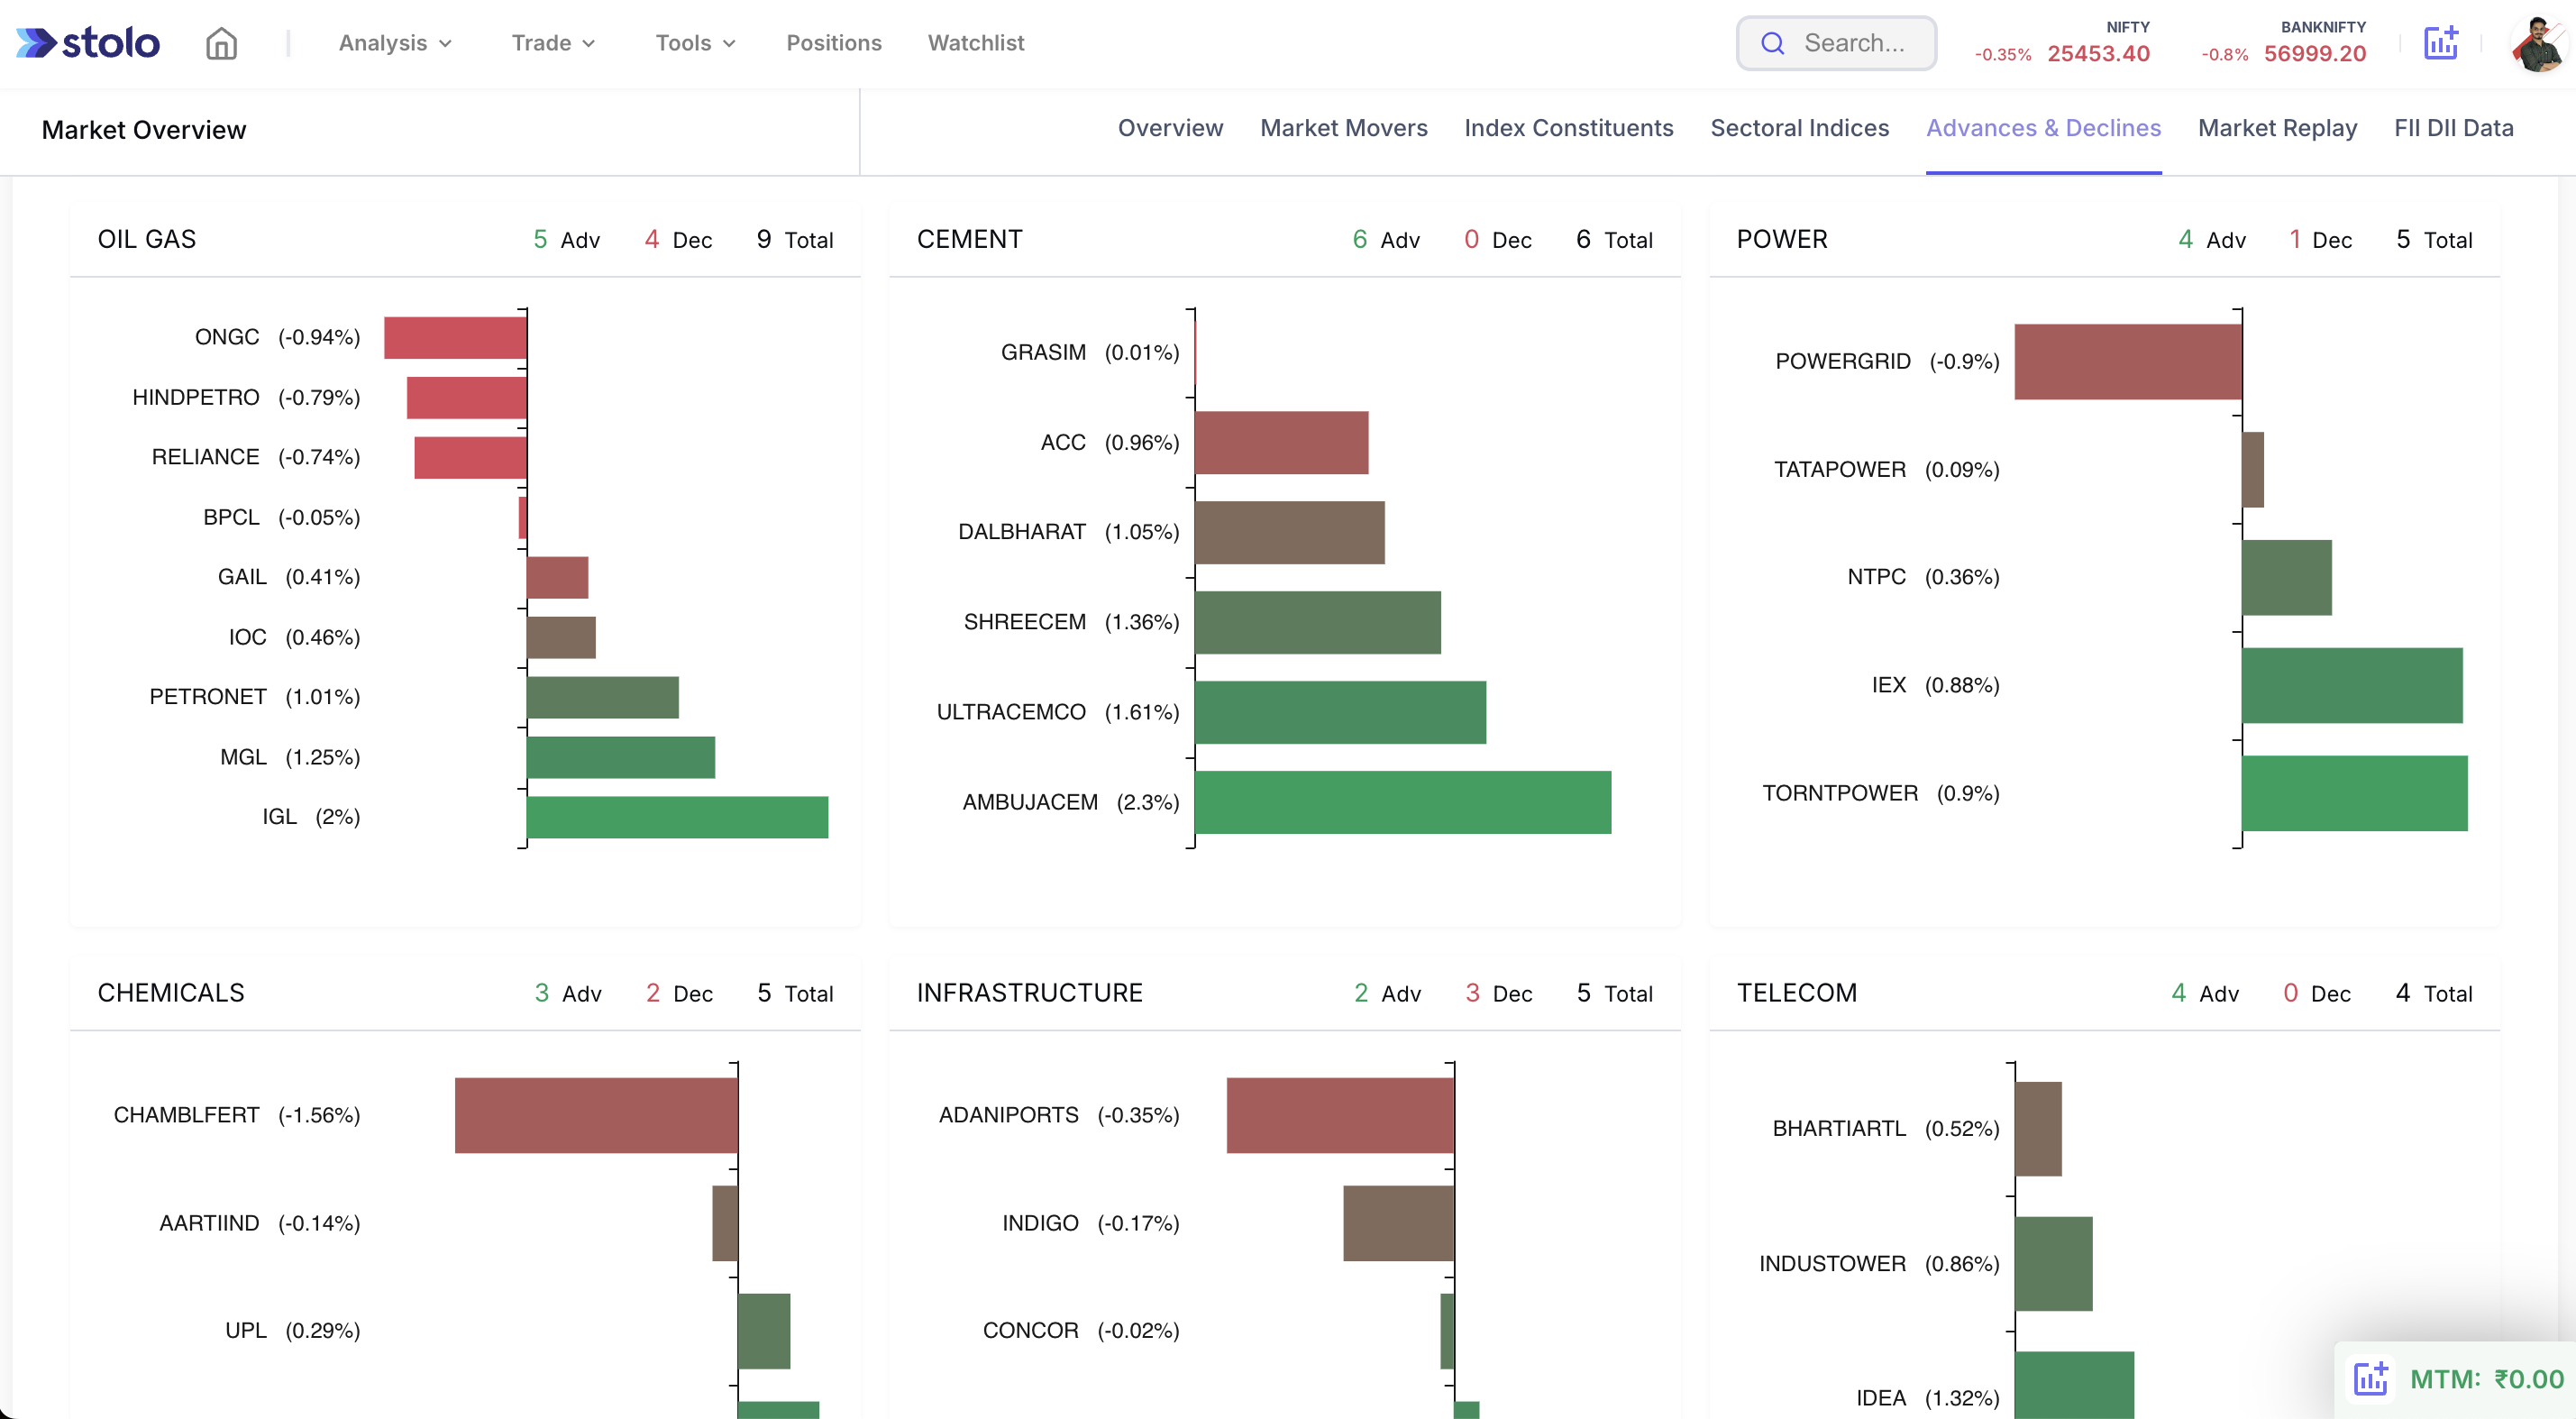Open the FII DII Data tab
The height and width of the screenshot is (1419, 2576).
2453,128
